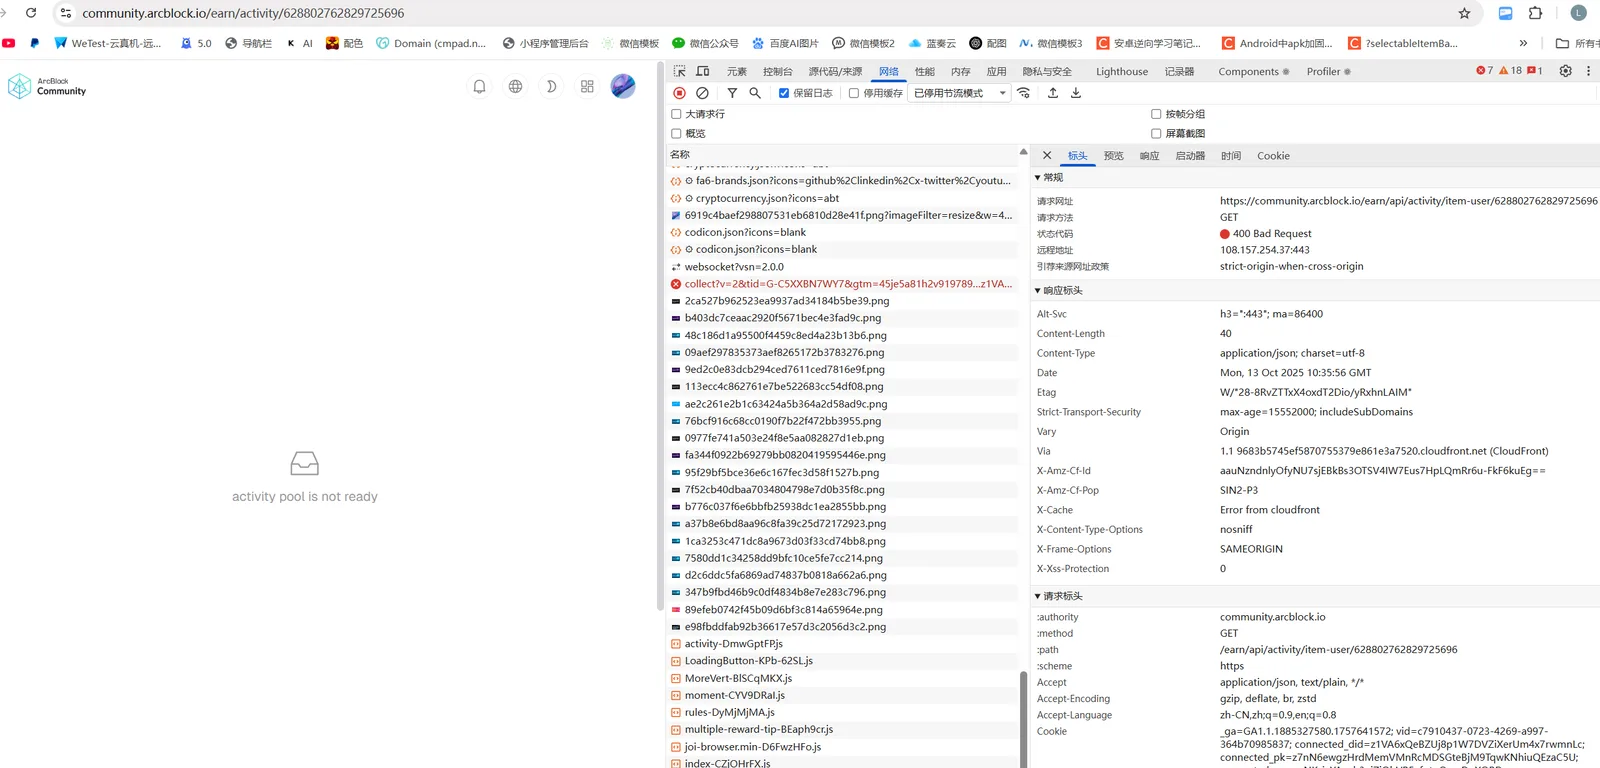
Task: Open the 响应 Response tab
Action: click(1150, 156)
